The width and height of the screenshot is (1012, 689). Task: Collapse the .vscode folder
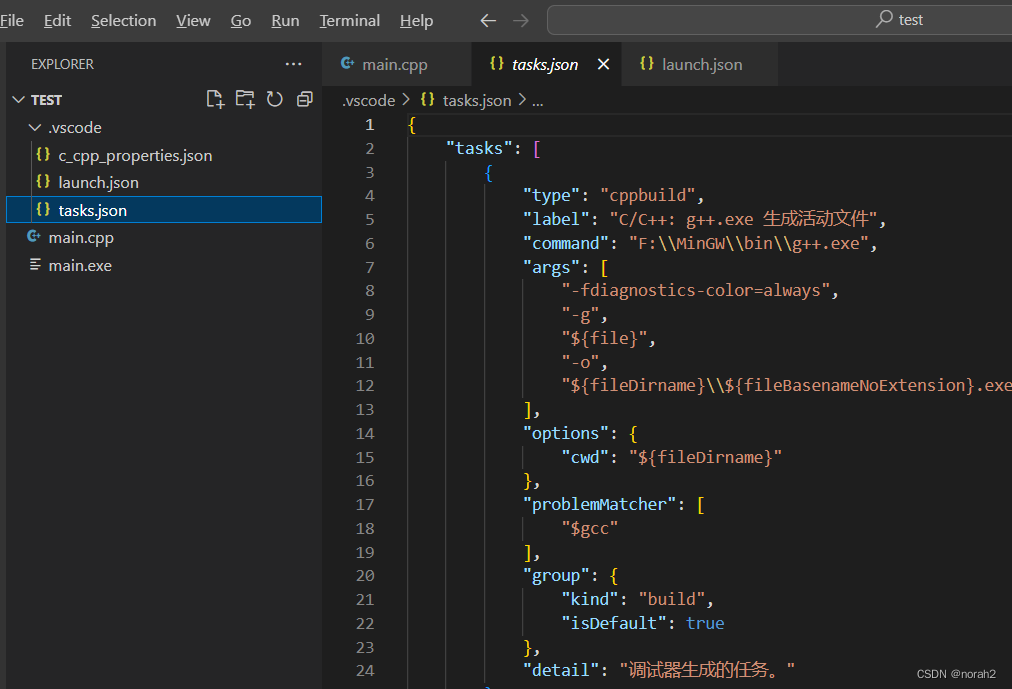[35, 128]
